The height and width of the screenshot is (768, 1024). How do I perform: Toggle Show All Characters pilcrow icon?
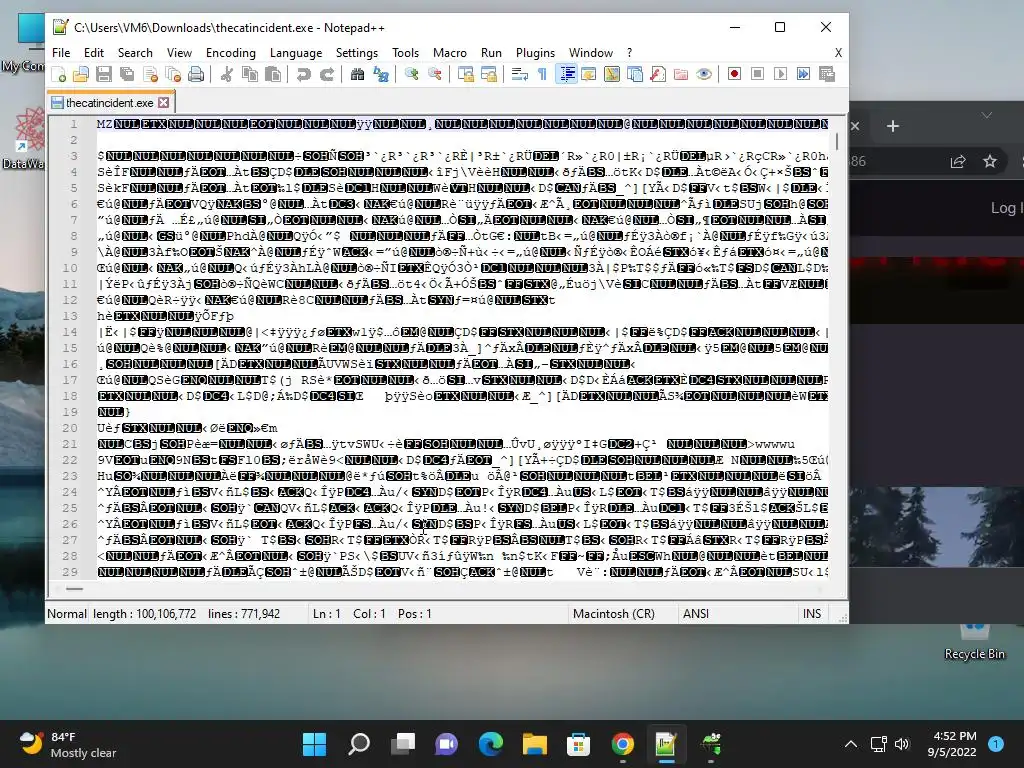pos(542,74)
